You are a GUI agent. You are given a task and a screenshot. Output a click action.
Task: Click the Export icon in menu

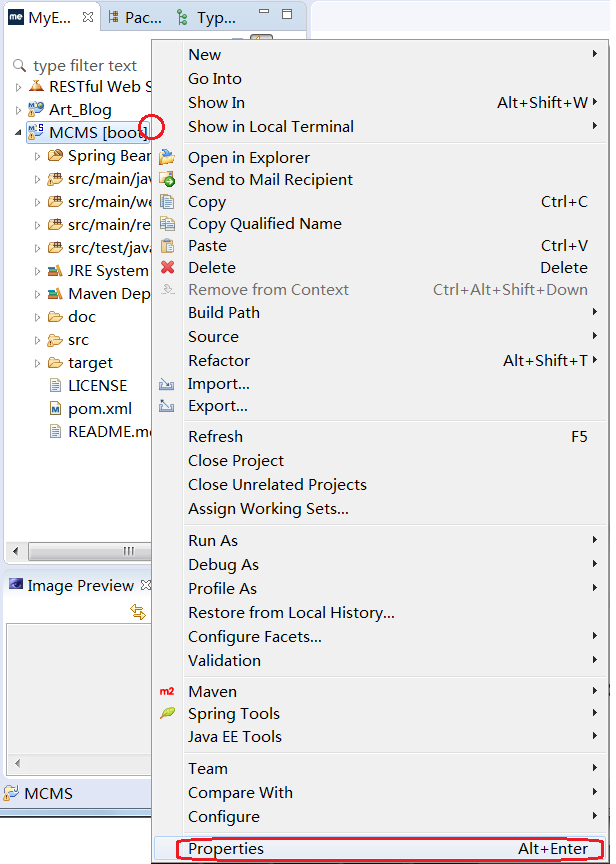coord(166,407)
